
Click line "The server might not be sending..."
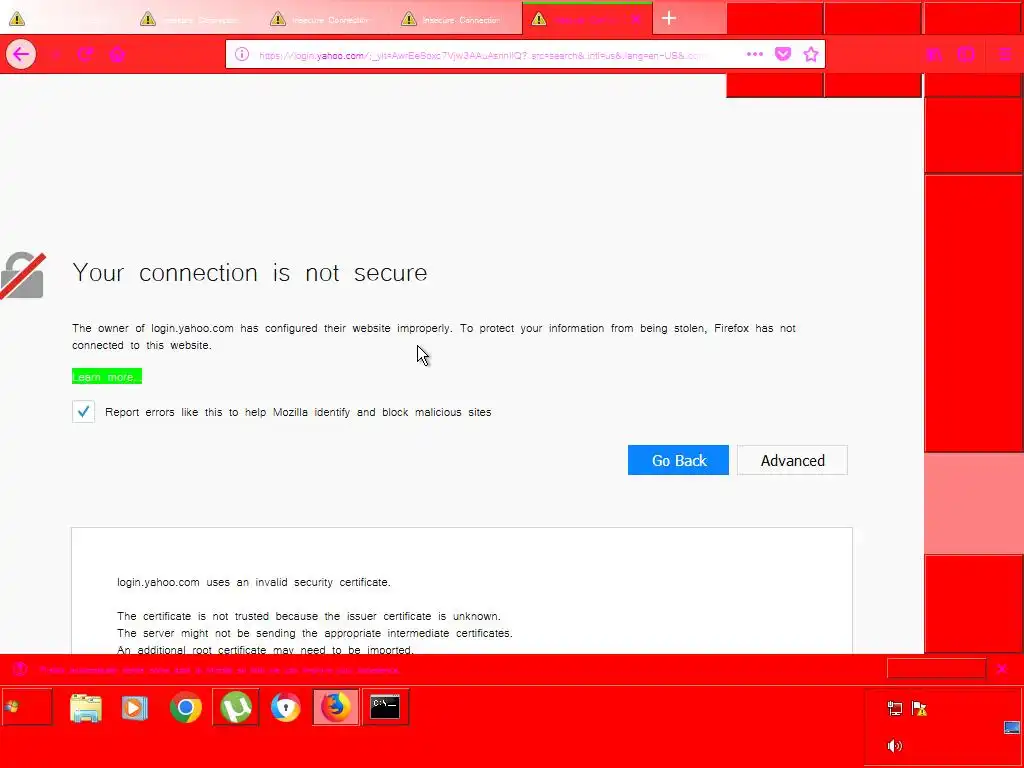click(x=315, y=633)
